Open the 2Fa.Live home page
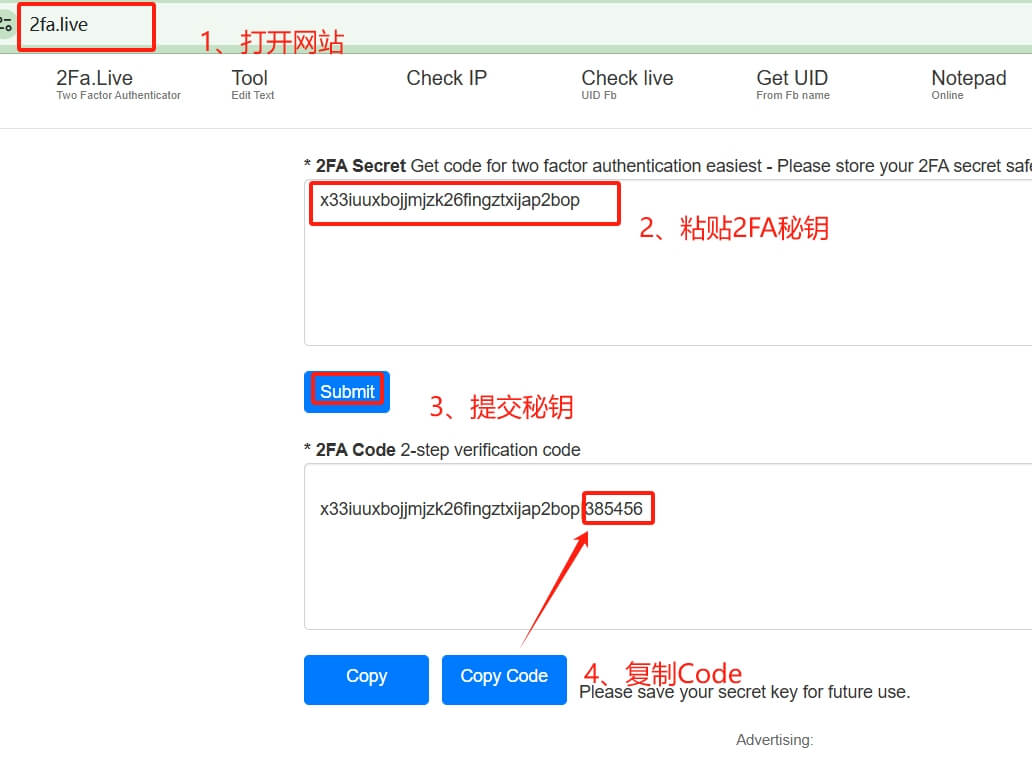The image size is (1032, 764). coord(95,77)
